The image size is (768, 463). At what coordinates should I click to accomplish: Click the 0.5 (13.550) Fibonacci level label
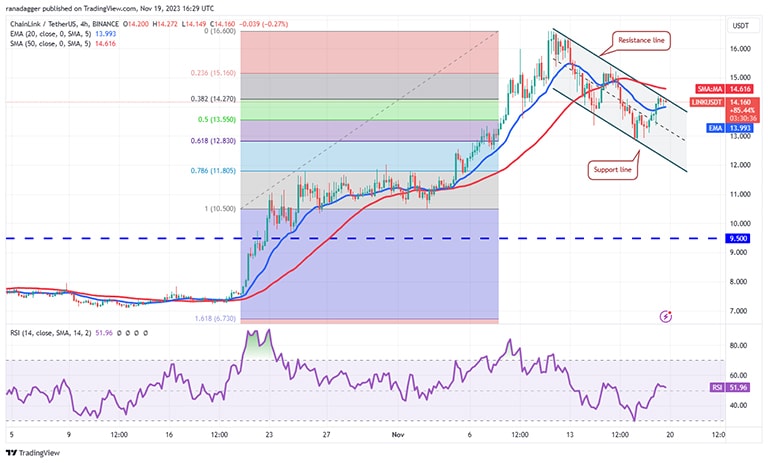216,119
